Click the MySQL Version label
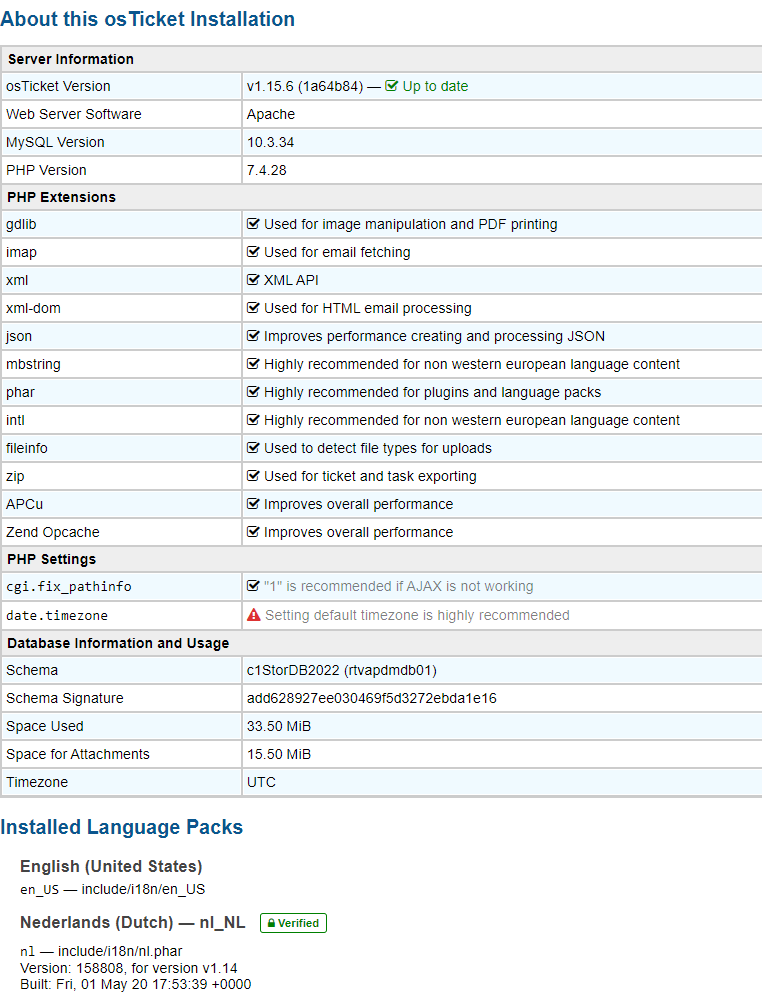 55,142
